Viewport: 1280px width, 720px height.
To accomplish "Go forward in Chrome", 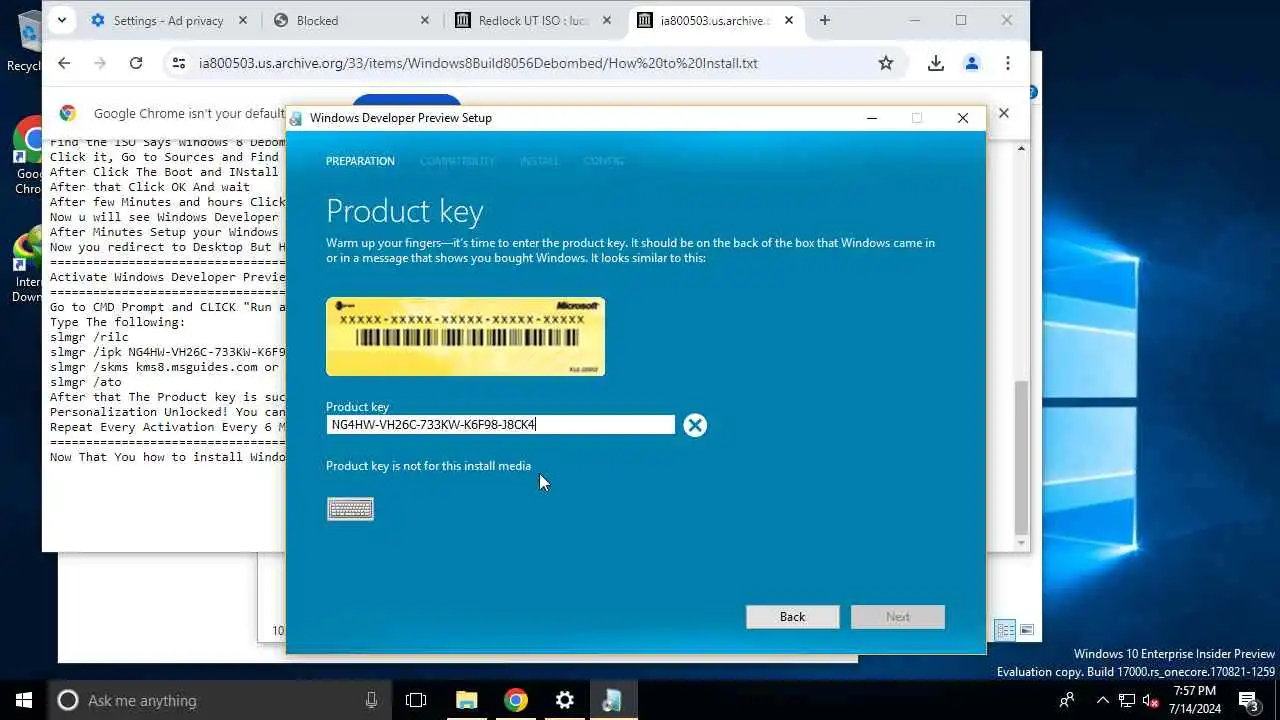I will coord(100,63).
